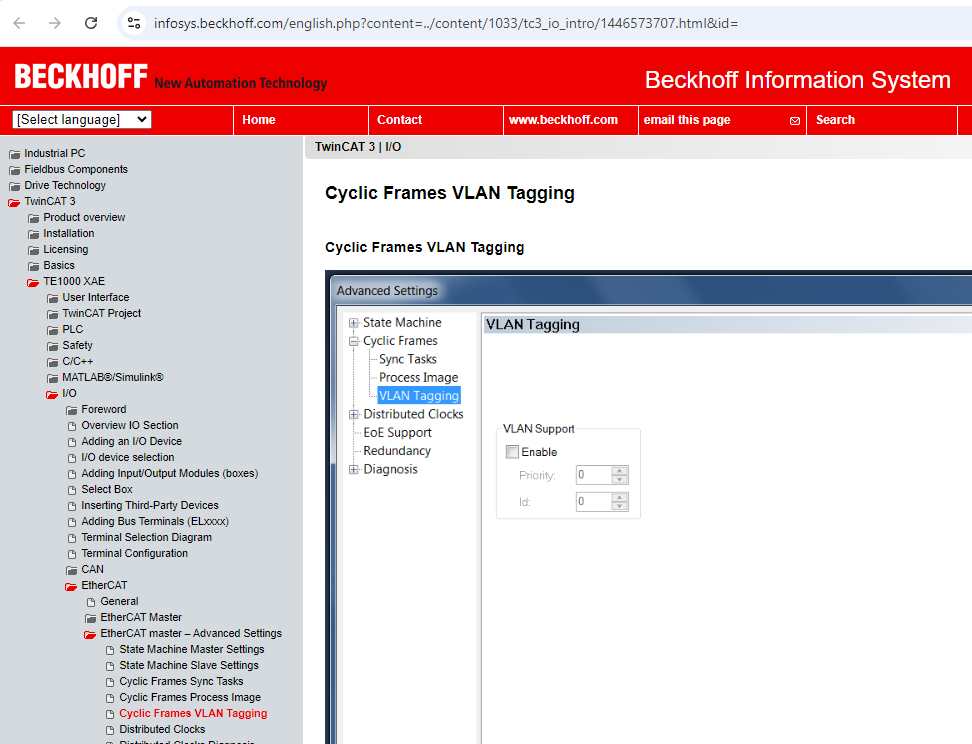The width and height of the screenshot is (972, 744).
Task: Click the site information icon in address bar
Action: (134, 22)
